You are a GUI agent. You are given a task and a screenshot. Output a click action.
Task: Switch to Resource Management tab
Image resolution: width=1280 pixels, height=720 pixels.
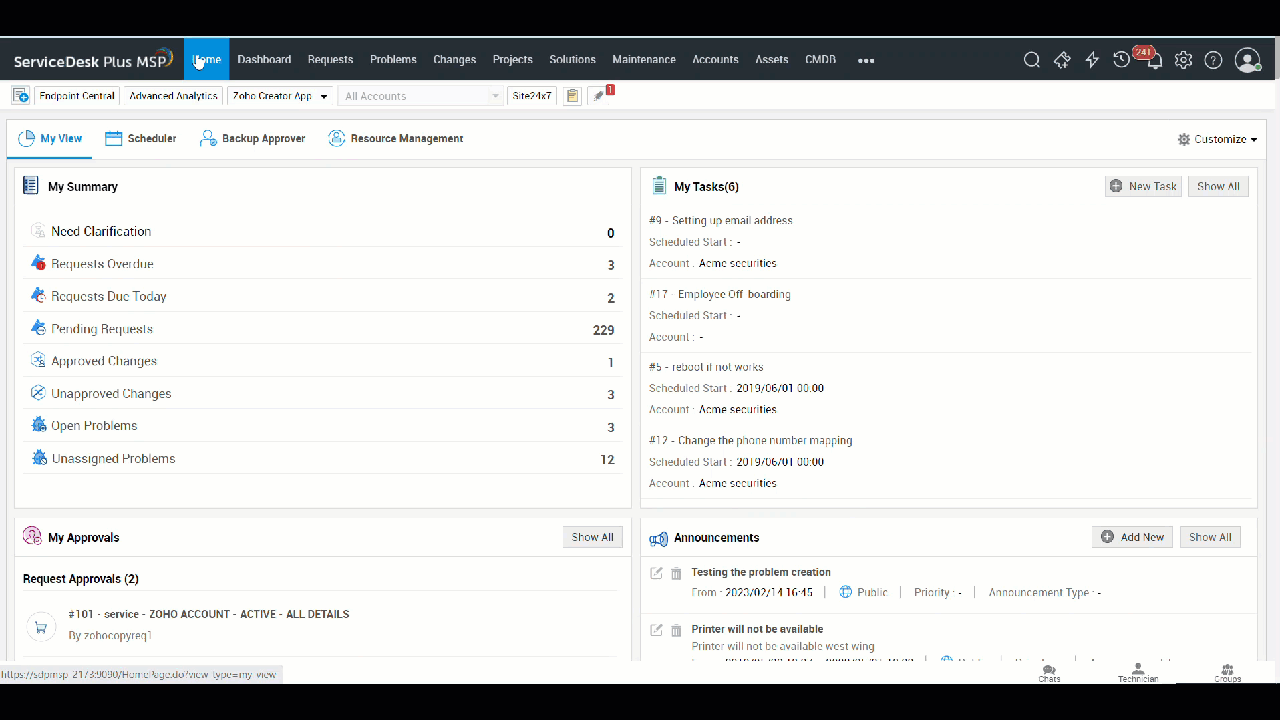395,139
